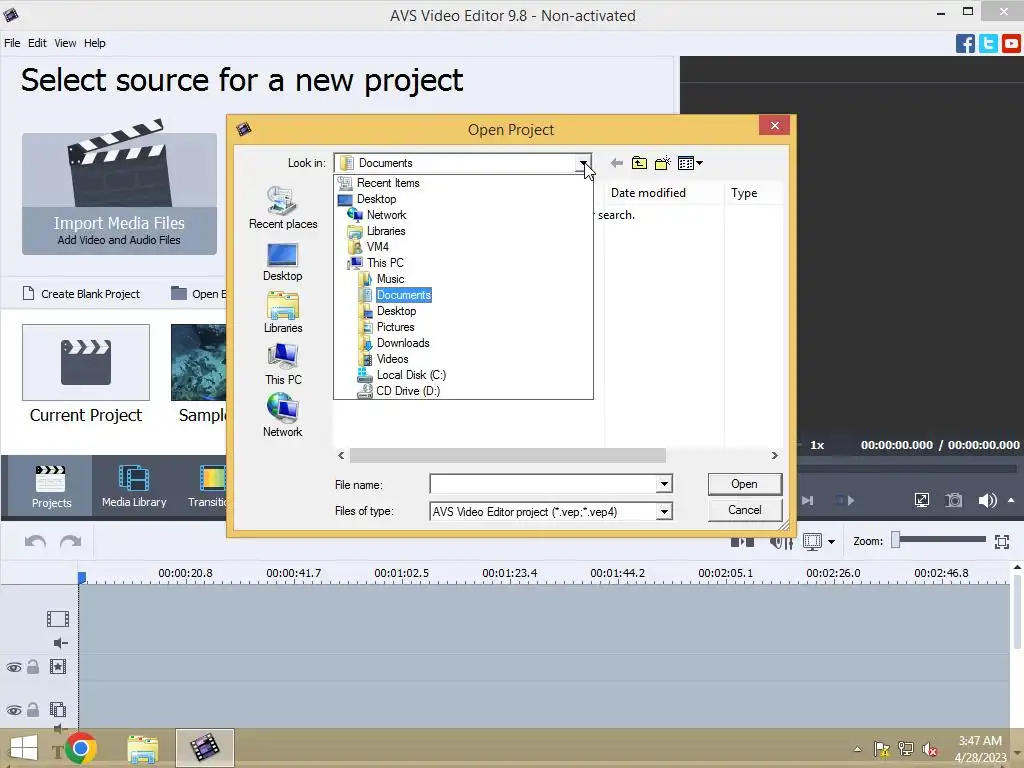Select Music in Look in list
This screenshot has height=768, width=1024.
[390, 279]
